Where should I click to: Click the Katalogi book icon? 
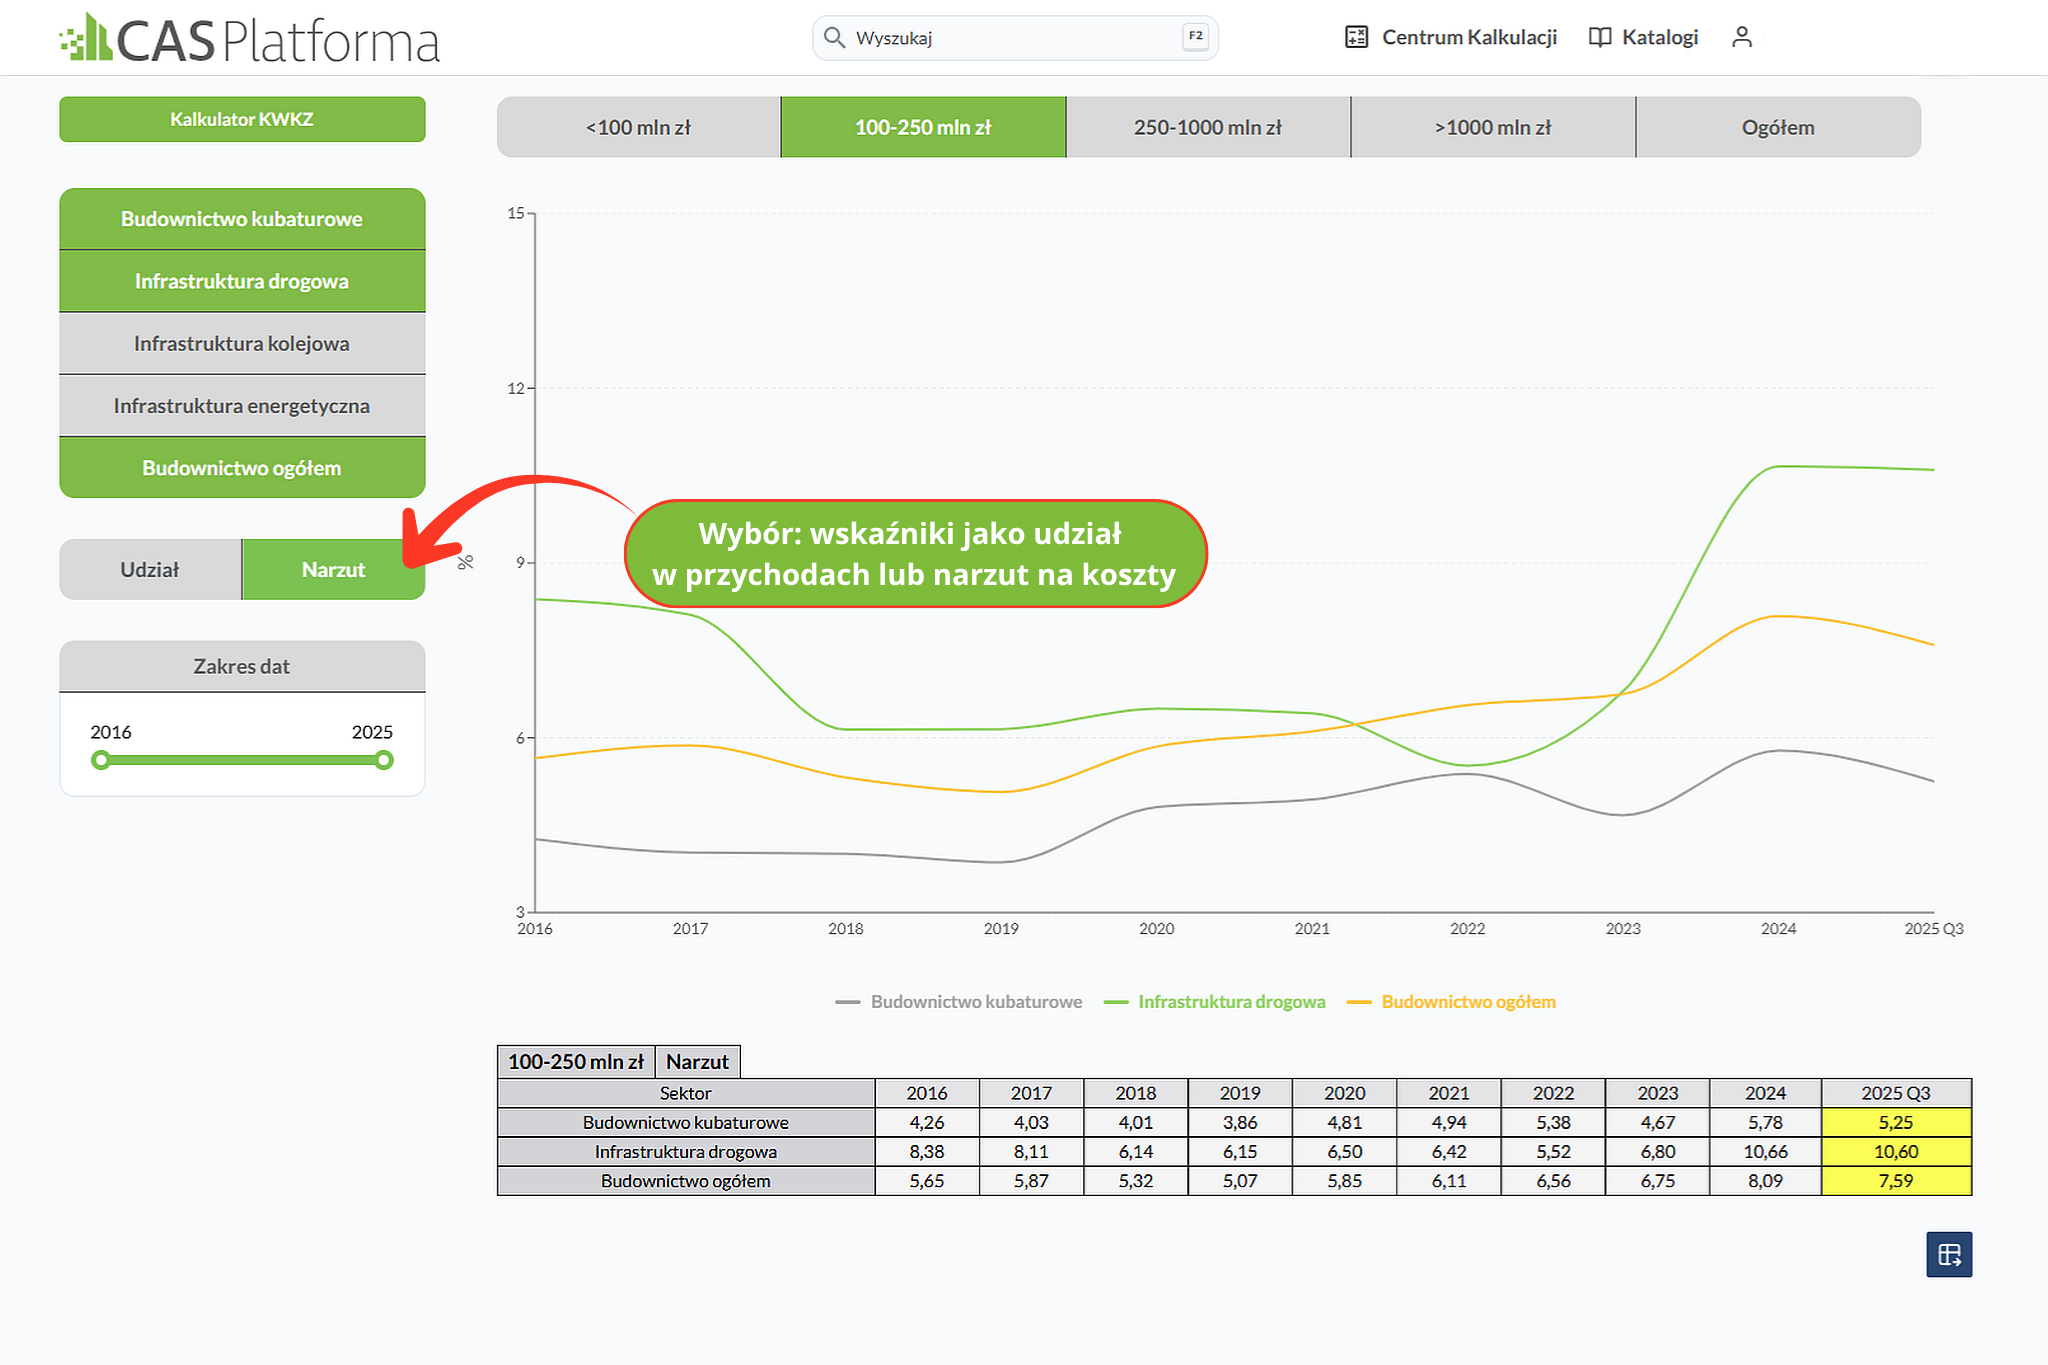tap(1600, 37)
